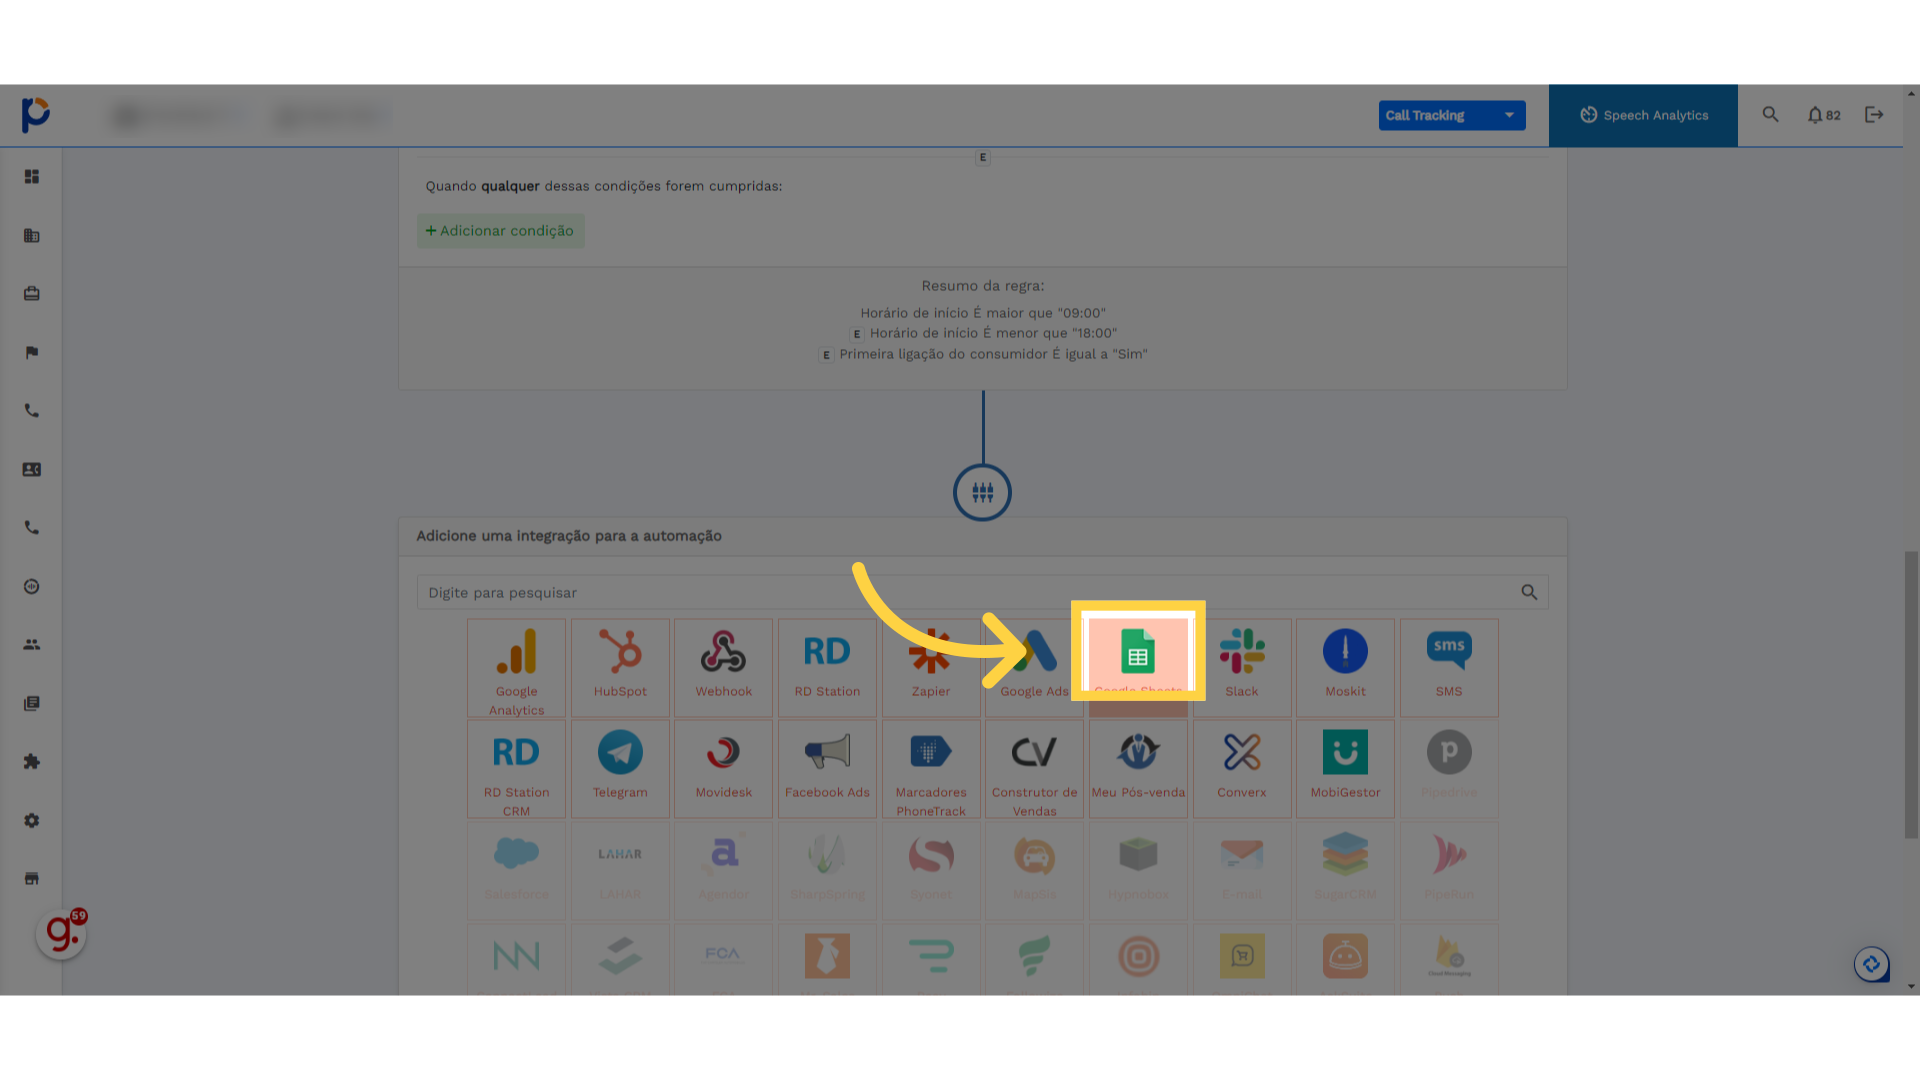Open the briefcase icon in sidebar

click(32, 294)
